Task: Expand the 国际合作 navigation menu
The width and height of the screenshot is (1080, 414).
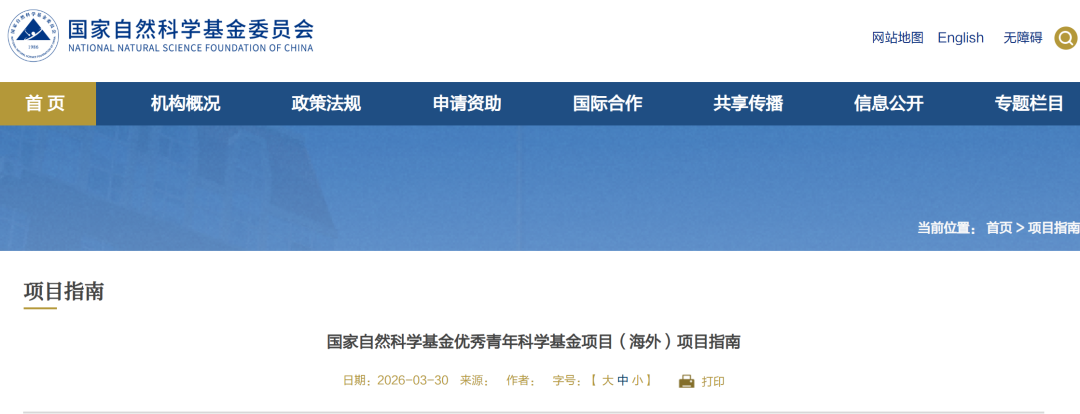Action: tap(607, 104)
